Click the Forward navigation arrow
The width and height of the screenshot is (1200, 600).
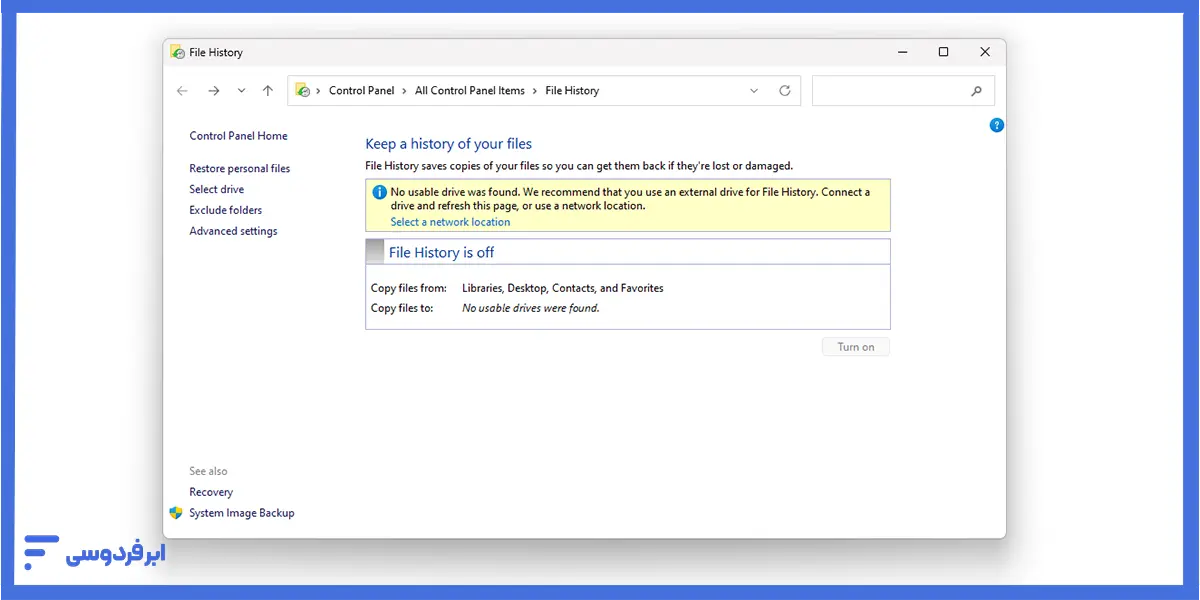pyautogui.click(x=213, y=91)
